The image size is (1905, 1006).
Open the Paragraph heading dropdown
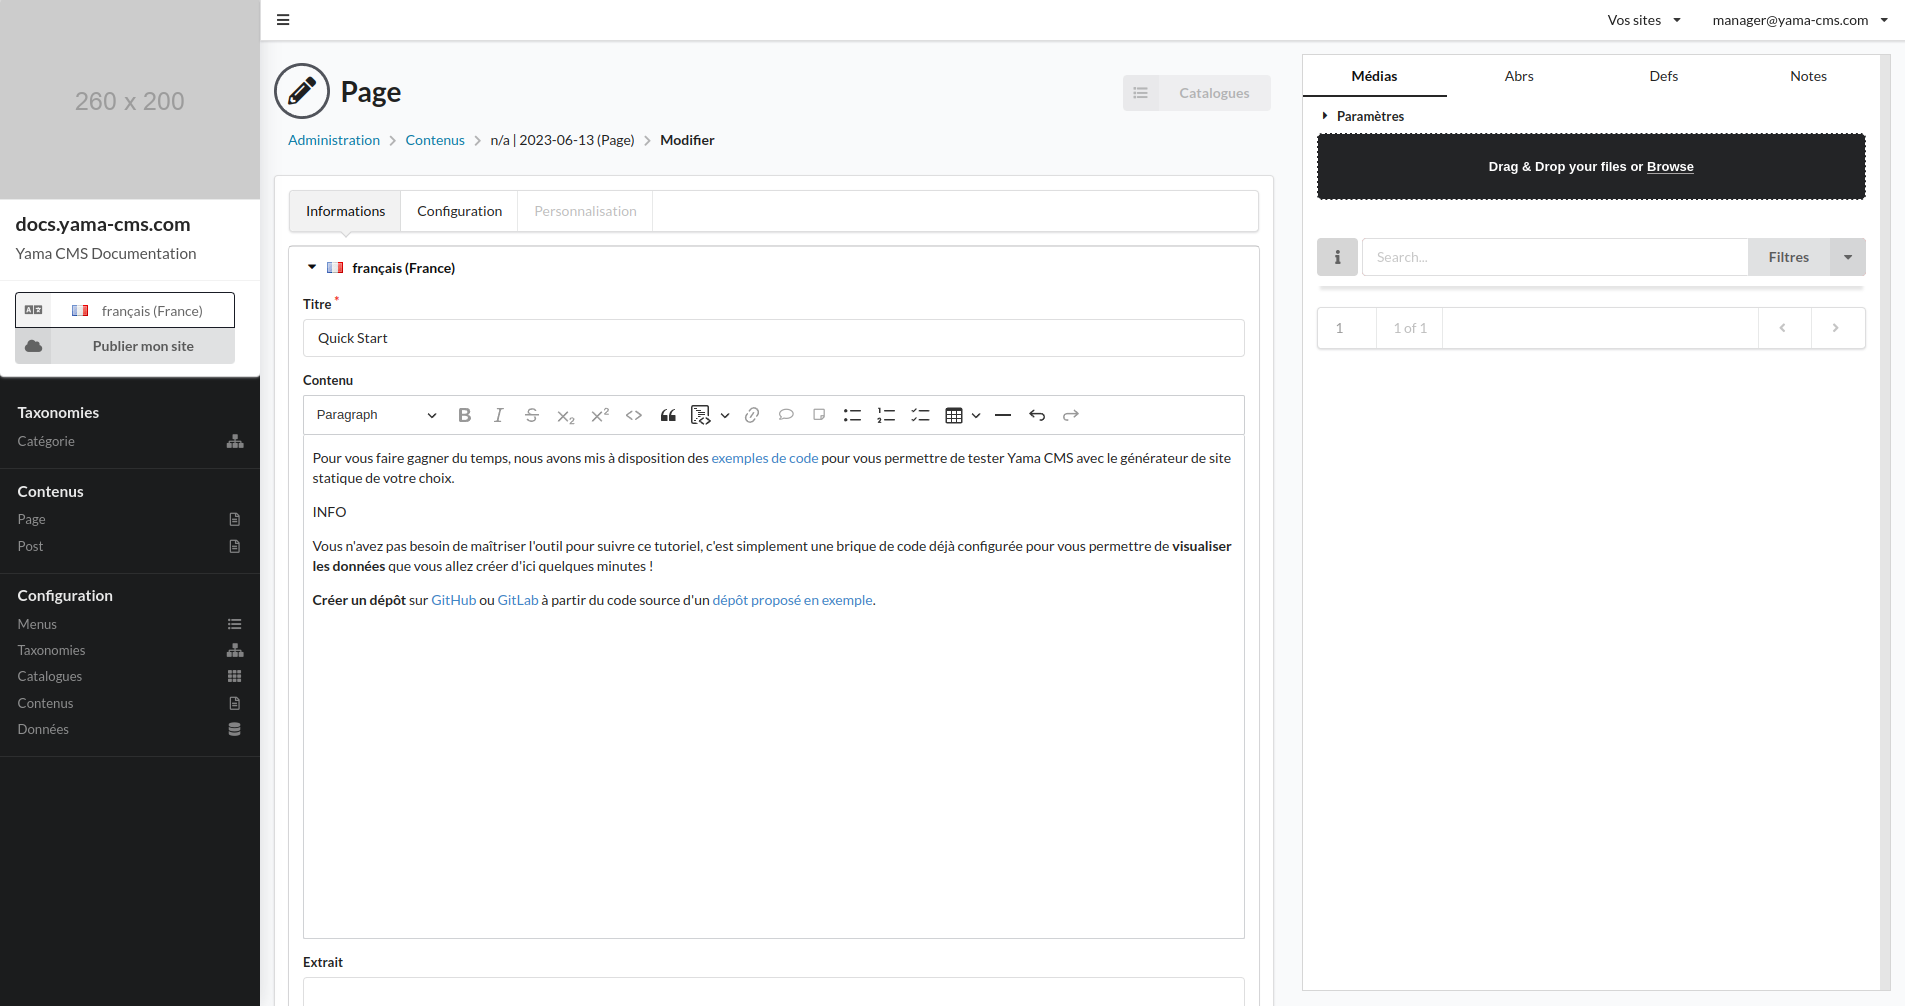click(x=376, y=415)
